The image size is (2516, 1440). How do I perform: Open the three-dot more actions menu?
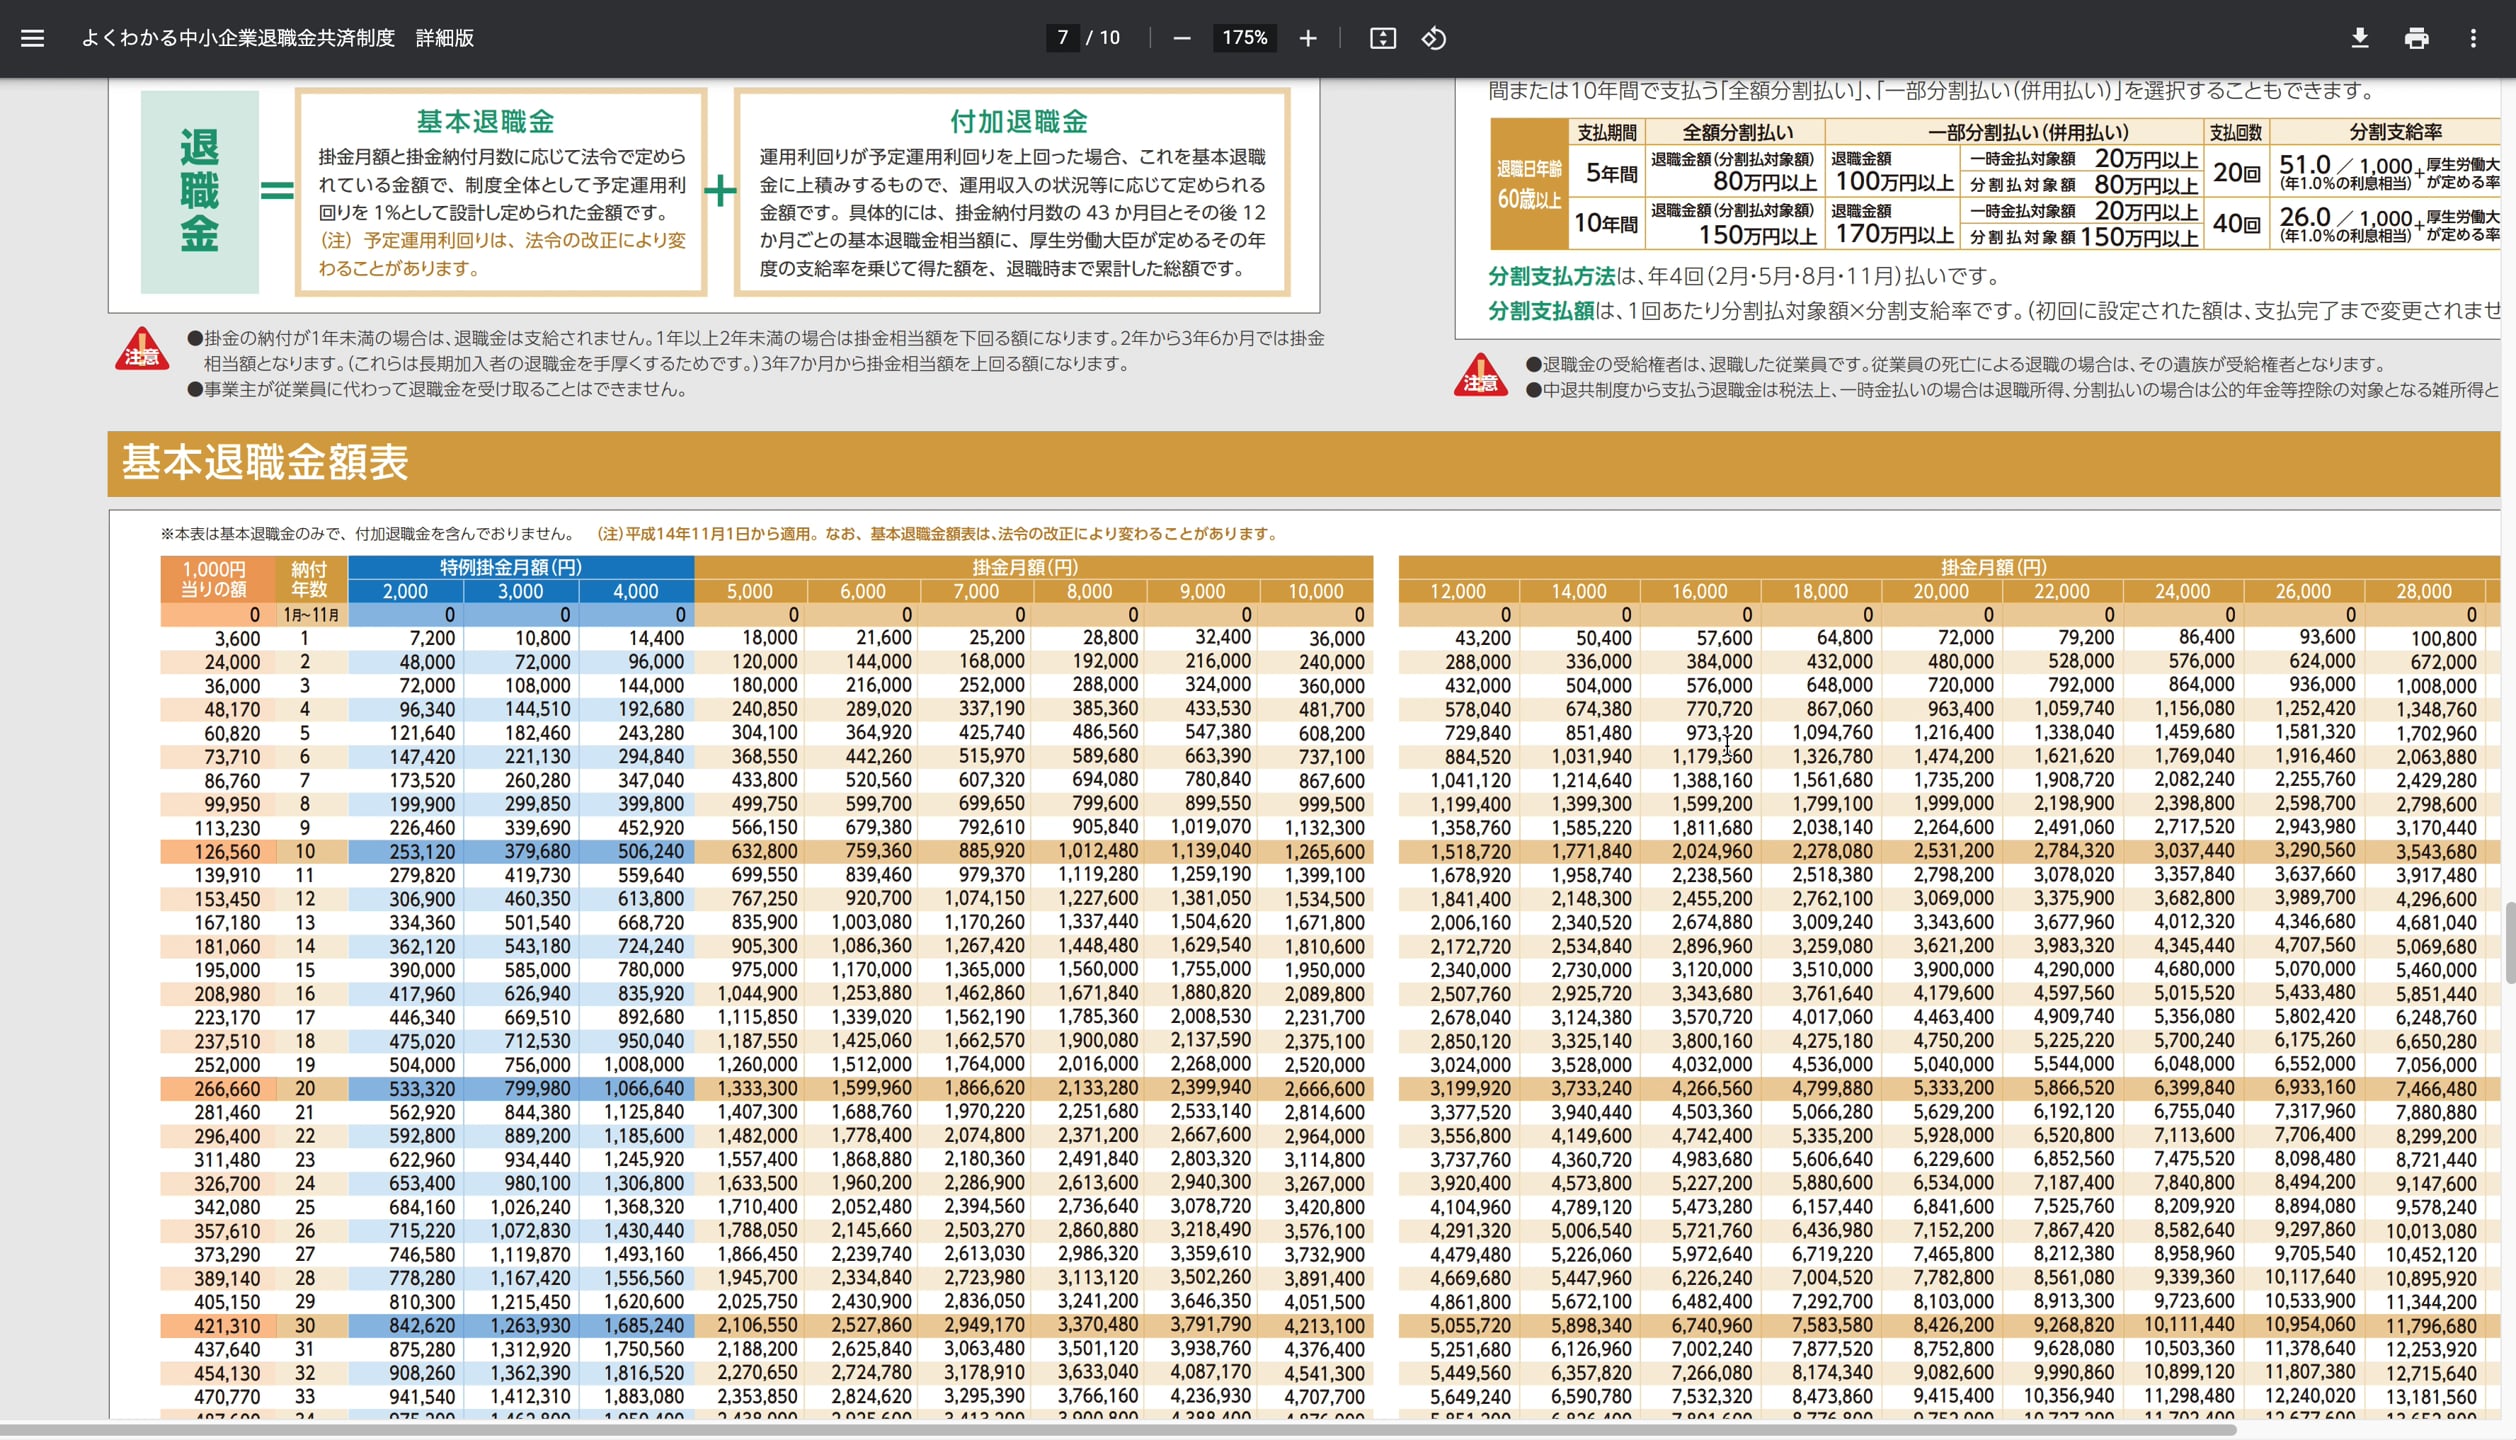[2474, 38]
